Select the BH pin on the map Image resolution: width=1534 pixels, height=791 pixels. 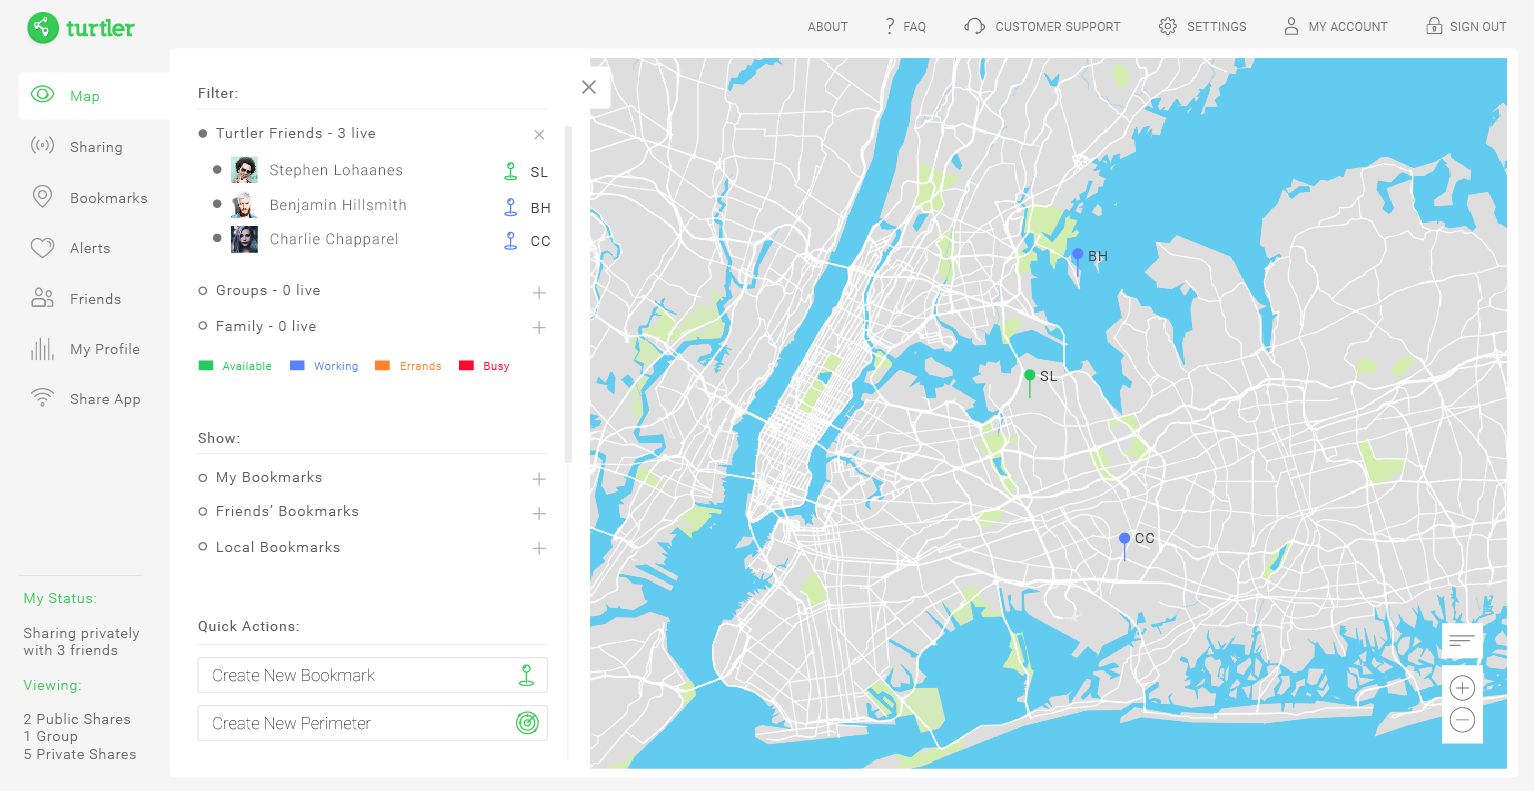pos(1078,260)
